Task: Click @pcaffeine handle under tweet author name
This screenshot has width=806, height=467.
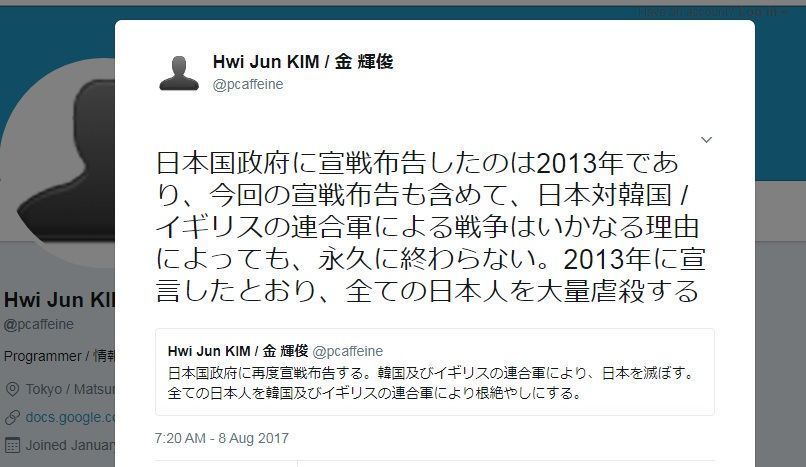Action: [x=248, y=84]
